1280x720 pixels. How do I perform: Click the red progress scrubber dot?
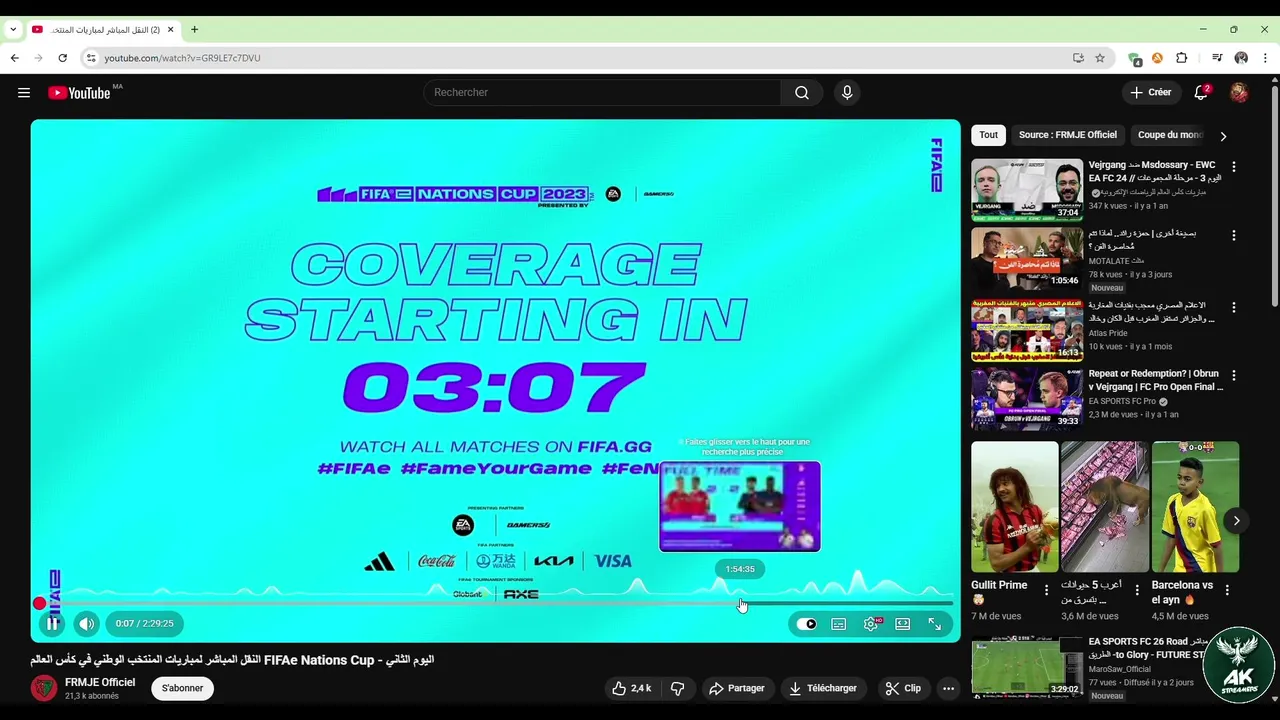point(39,603)
